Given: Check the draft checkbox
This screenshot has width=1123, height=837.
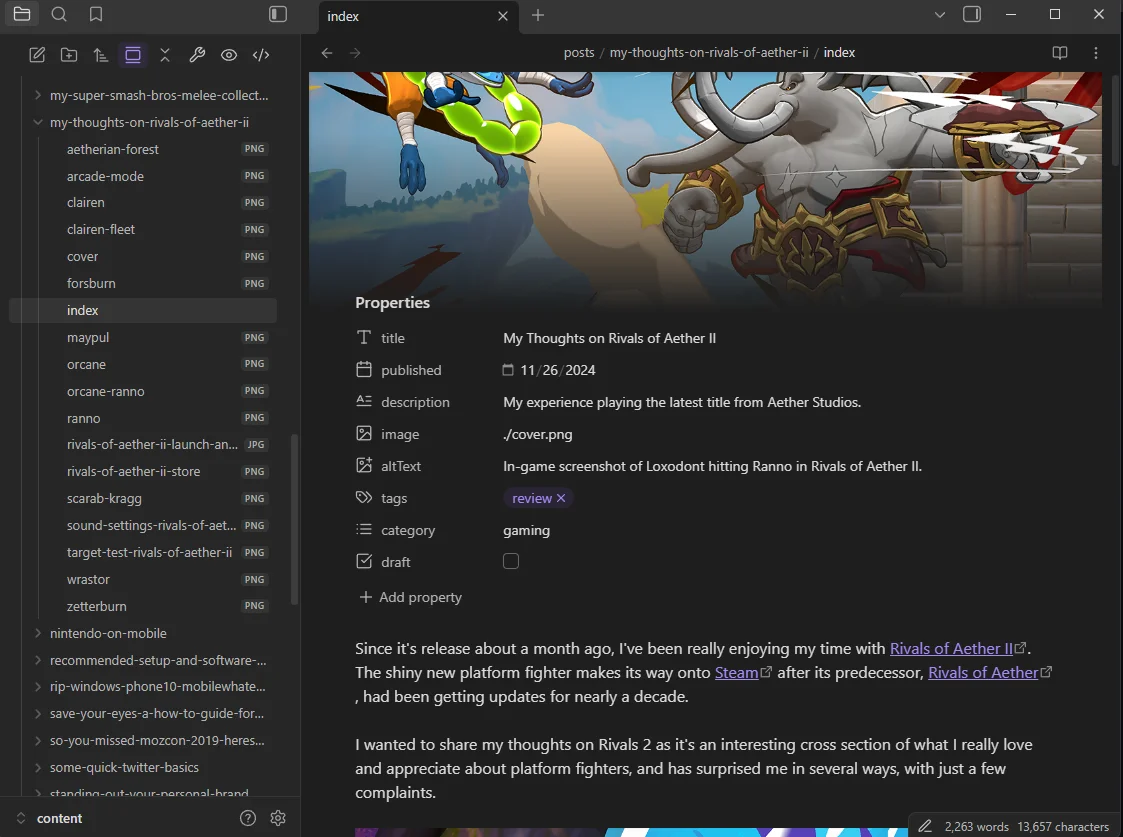Looking at the screenshot, I should tap(511, 561).
